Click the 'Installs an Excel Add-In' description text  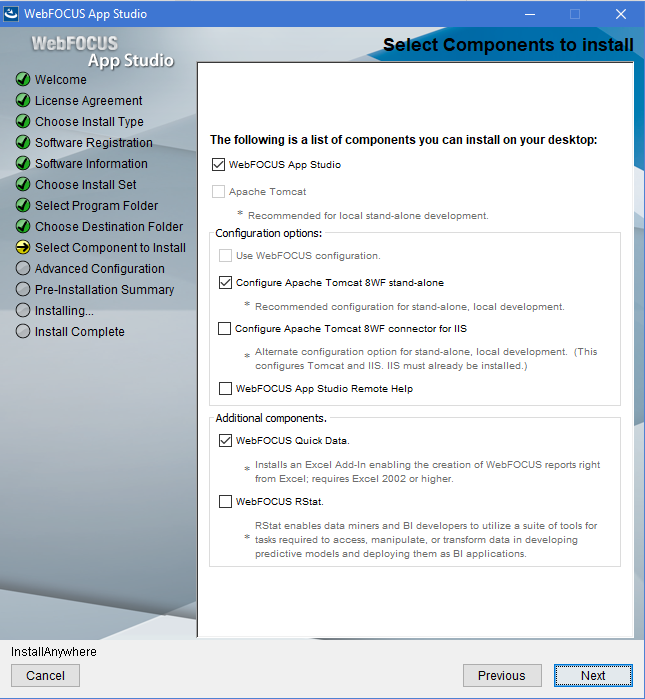coord(427,472)
